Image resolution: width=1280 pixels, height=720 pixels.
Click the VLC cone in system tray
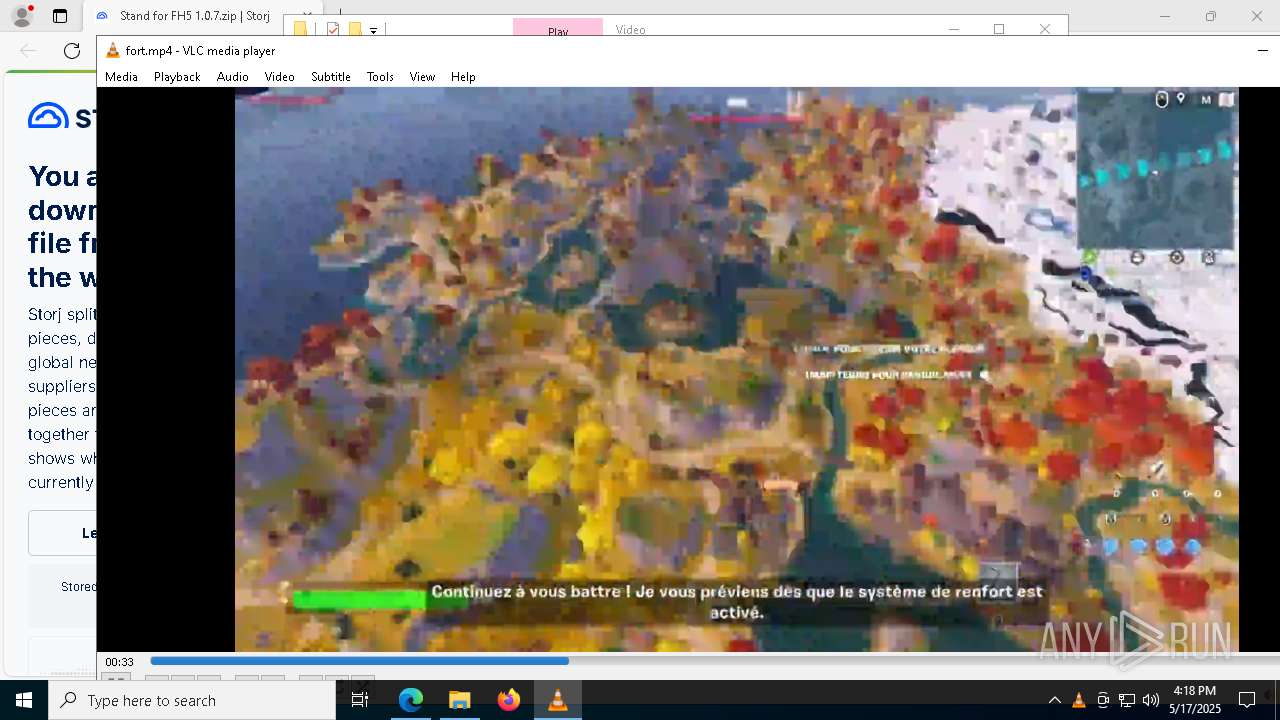click(x=1078, y=700)
